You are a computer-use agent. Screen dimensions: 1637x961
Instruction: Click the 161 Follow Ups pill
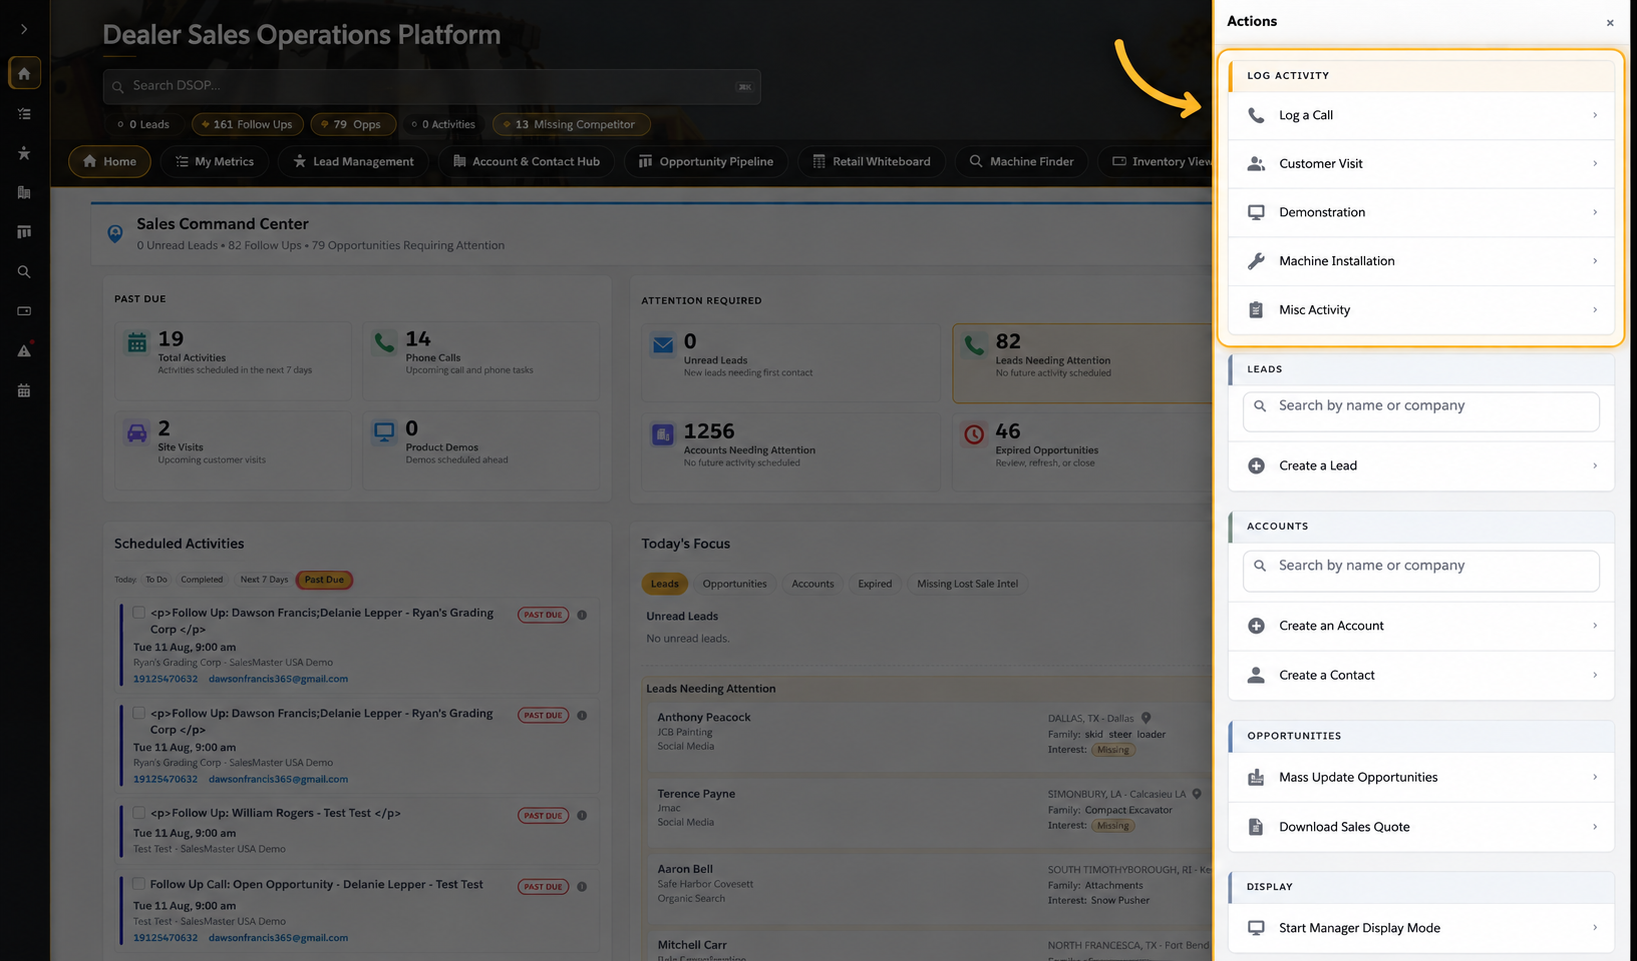247,124
